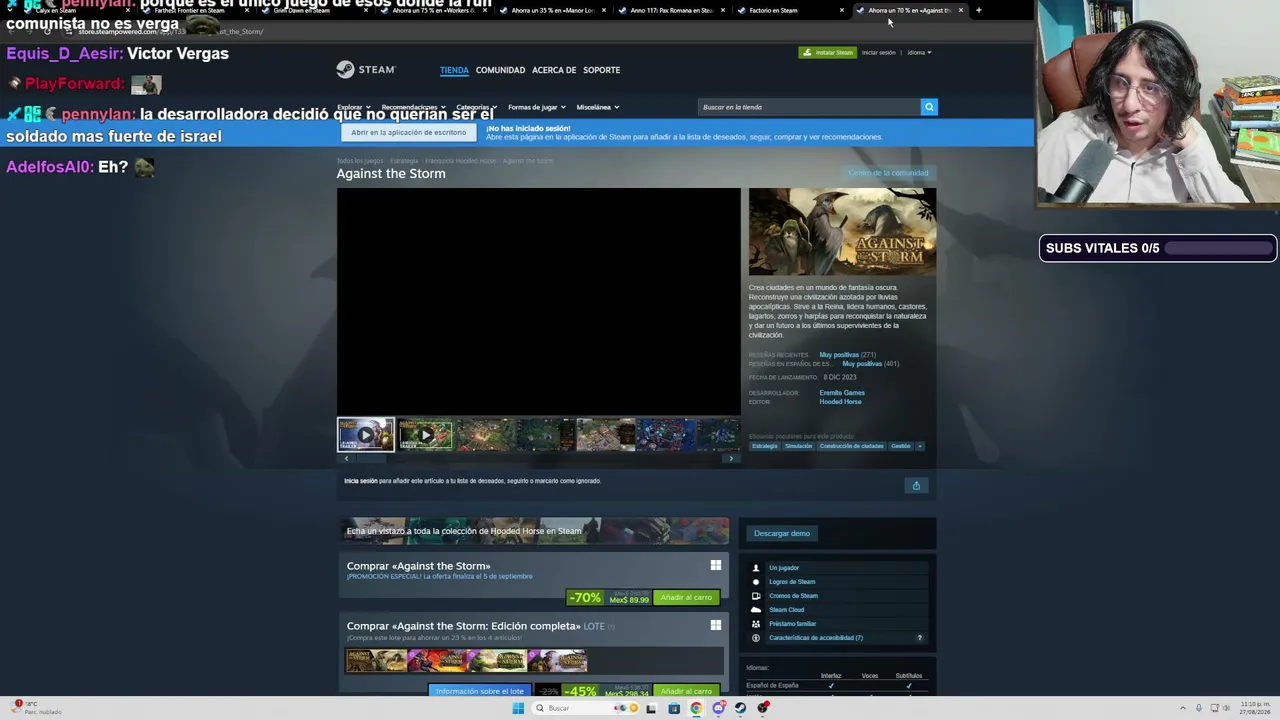Screen dimensions: 1280x720
Task: Click the plus tag button next to Gestión
Action: tap(920, 446)
